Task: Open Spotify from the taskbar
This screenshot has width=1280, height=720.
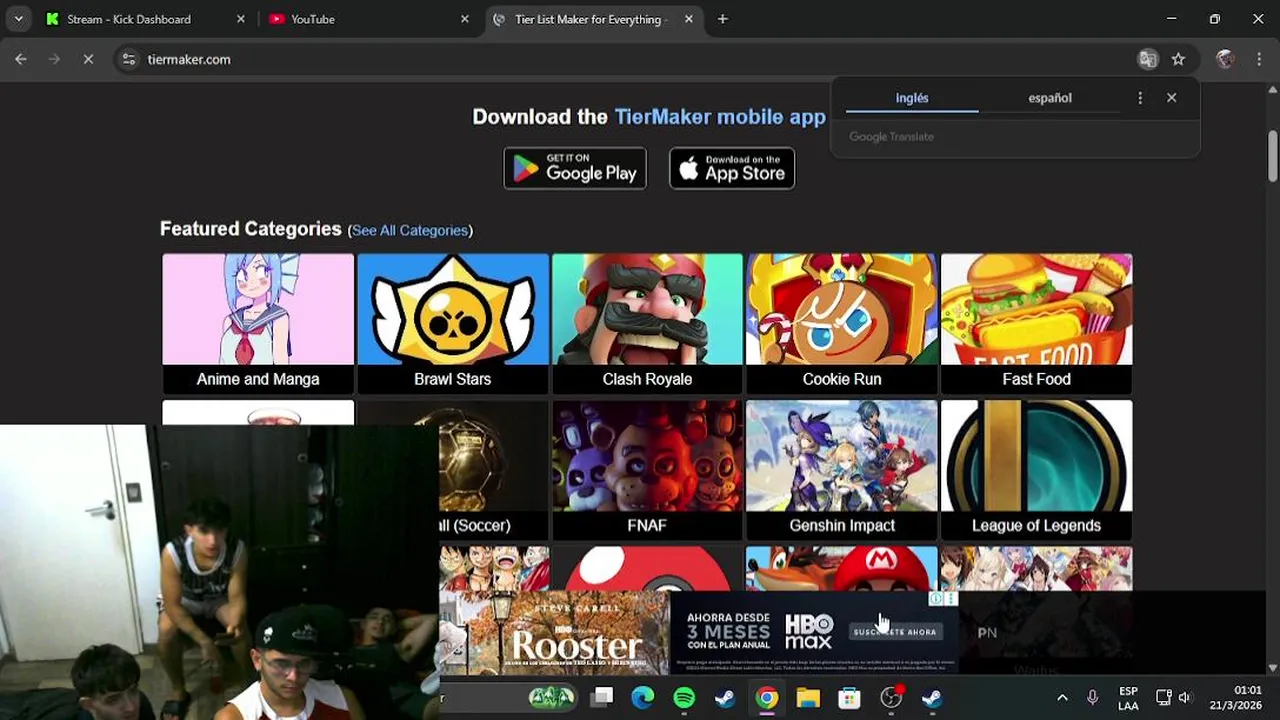Action: (x=684, y=698)
